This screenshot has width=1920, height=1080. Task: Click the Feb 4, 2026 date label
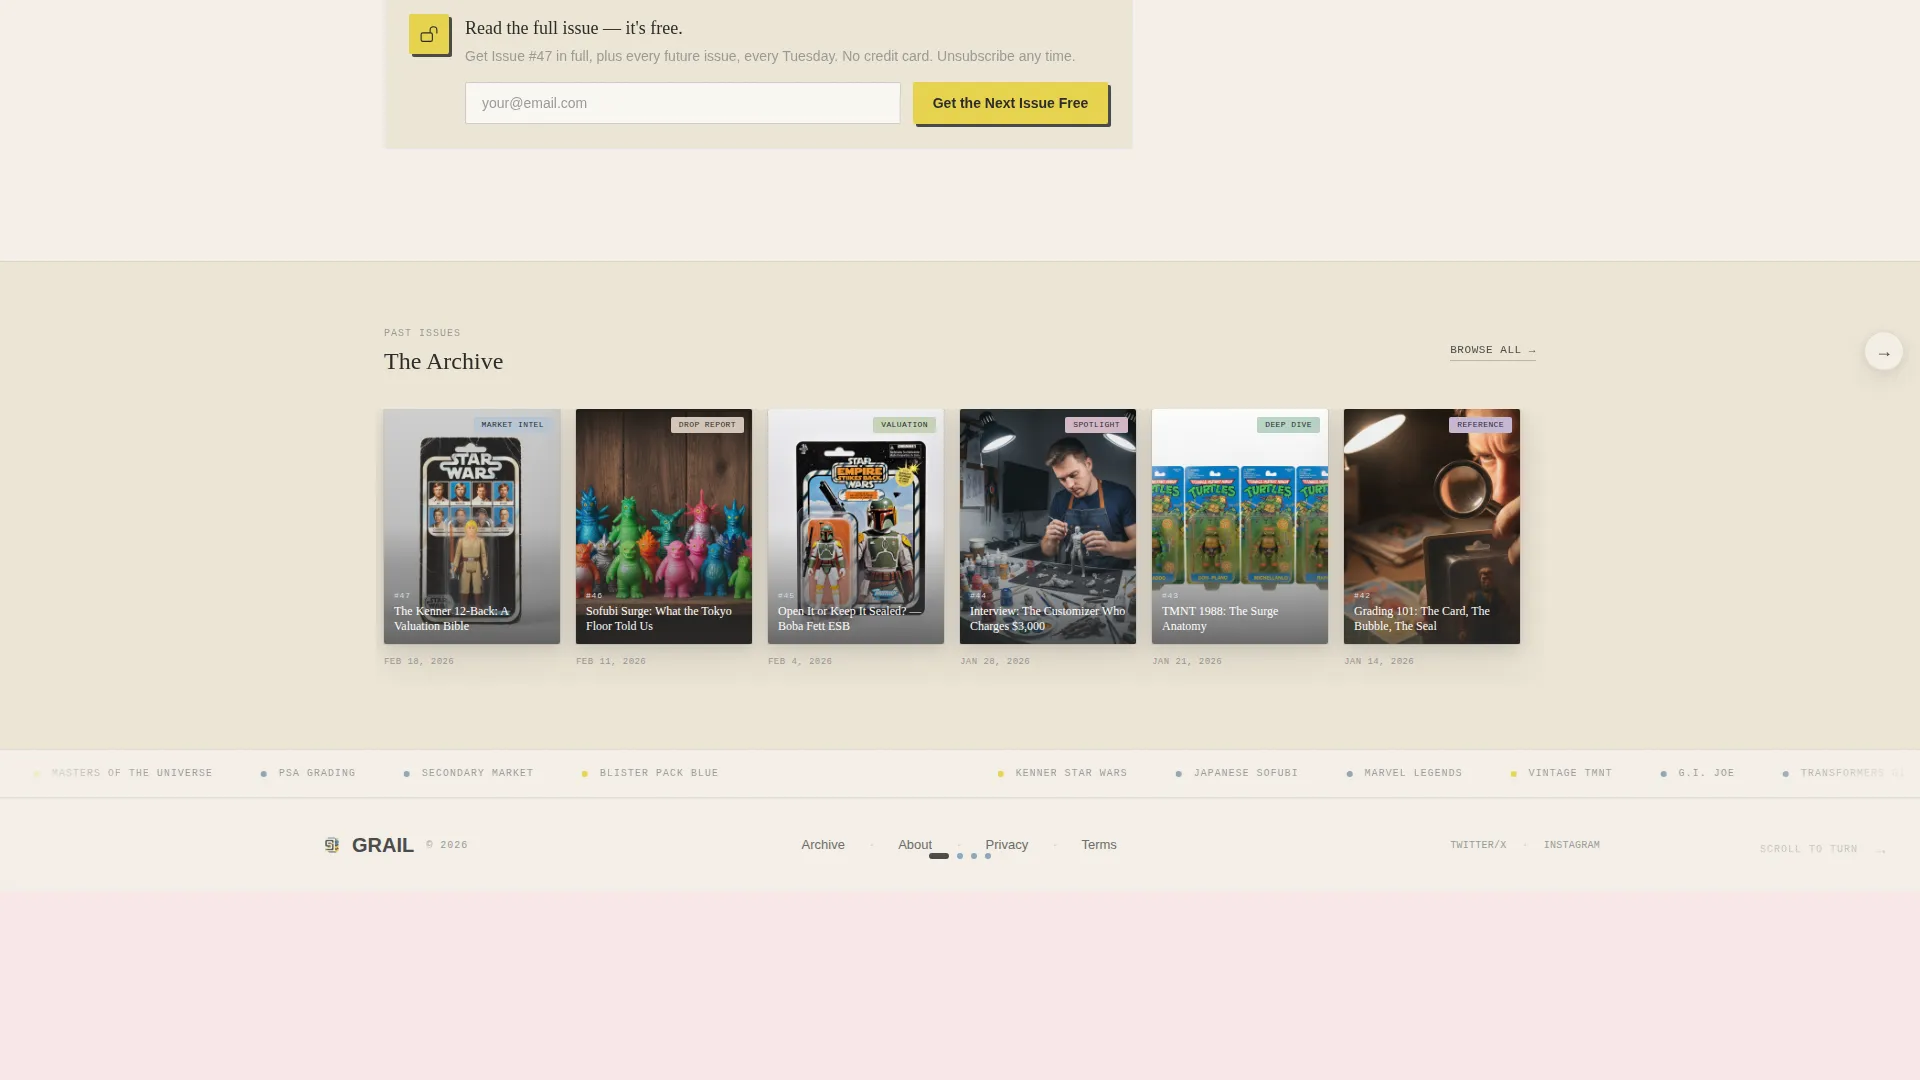(x=800, y=661)
